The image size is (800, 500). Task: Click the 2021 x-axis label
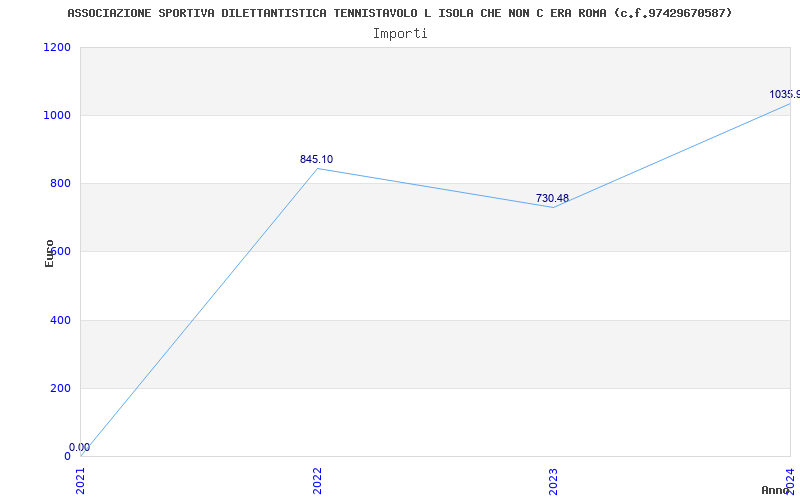(81, 481)
